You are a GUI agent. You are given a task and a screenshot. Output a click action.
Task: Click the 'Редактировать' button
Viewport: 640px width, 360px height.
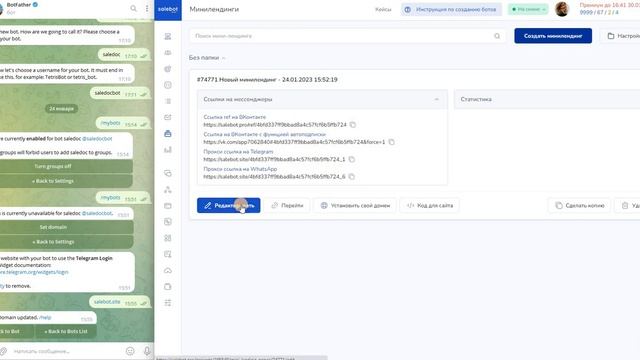point(229,205)
